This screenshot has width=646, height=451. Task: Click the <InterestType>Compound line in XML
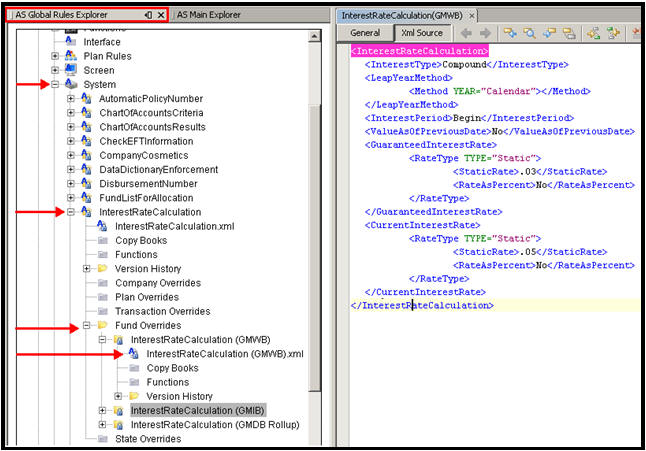click(x=466, y=64)
